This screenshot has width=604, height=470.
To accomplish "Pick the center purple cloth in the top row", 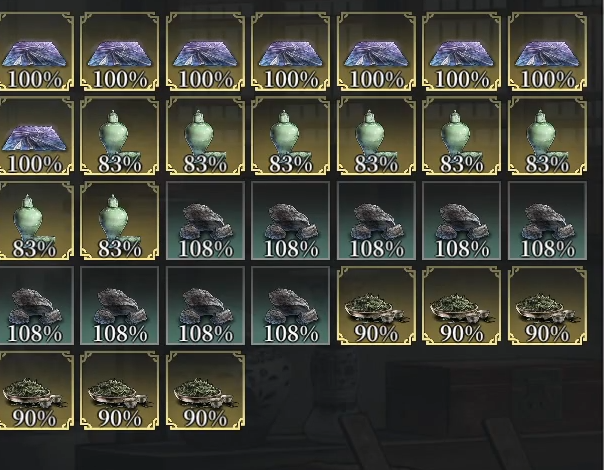I will (290, 51).
